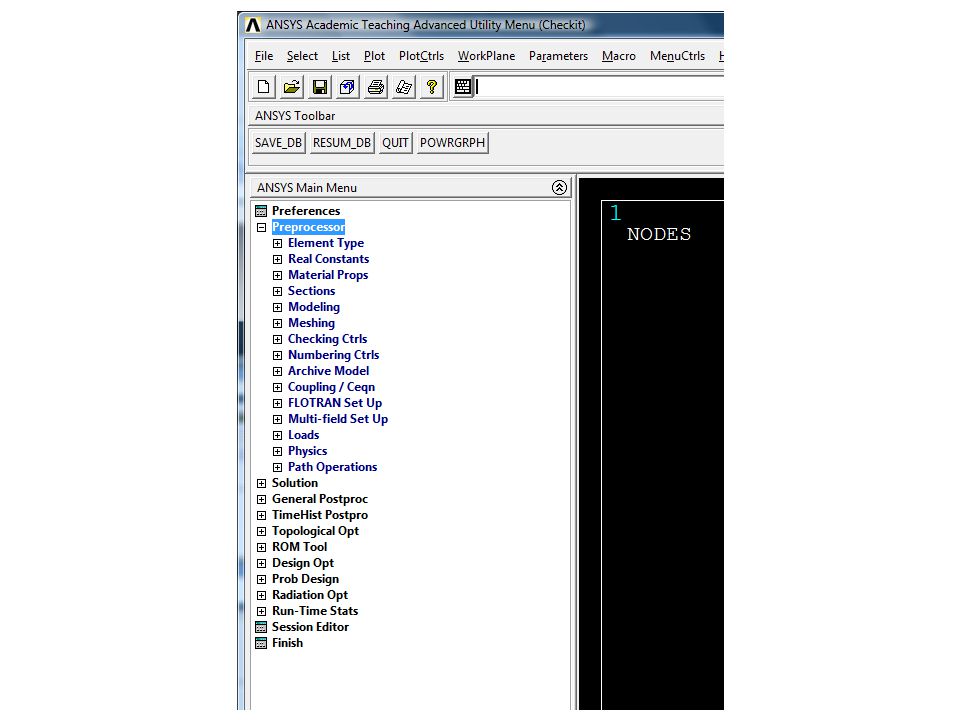Expand the Multi-field Set Up node
This screenshot has width=960, height=720.
277,419
